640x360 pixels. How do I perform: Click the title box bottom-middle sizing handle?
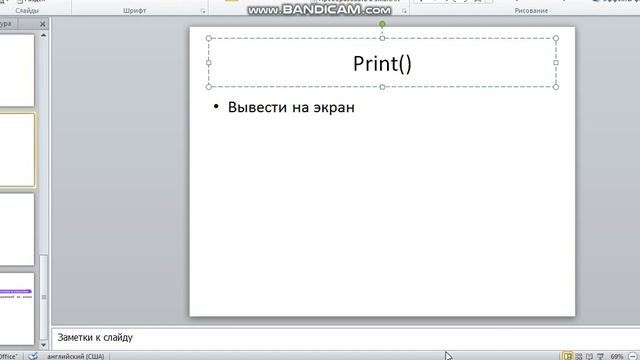382,87
